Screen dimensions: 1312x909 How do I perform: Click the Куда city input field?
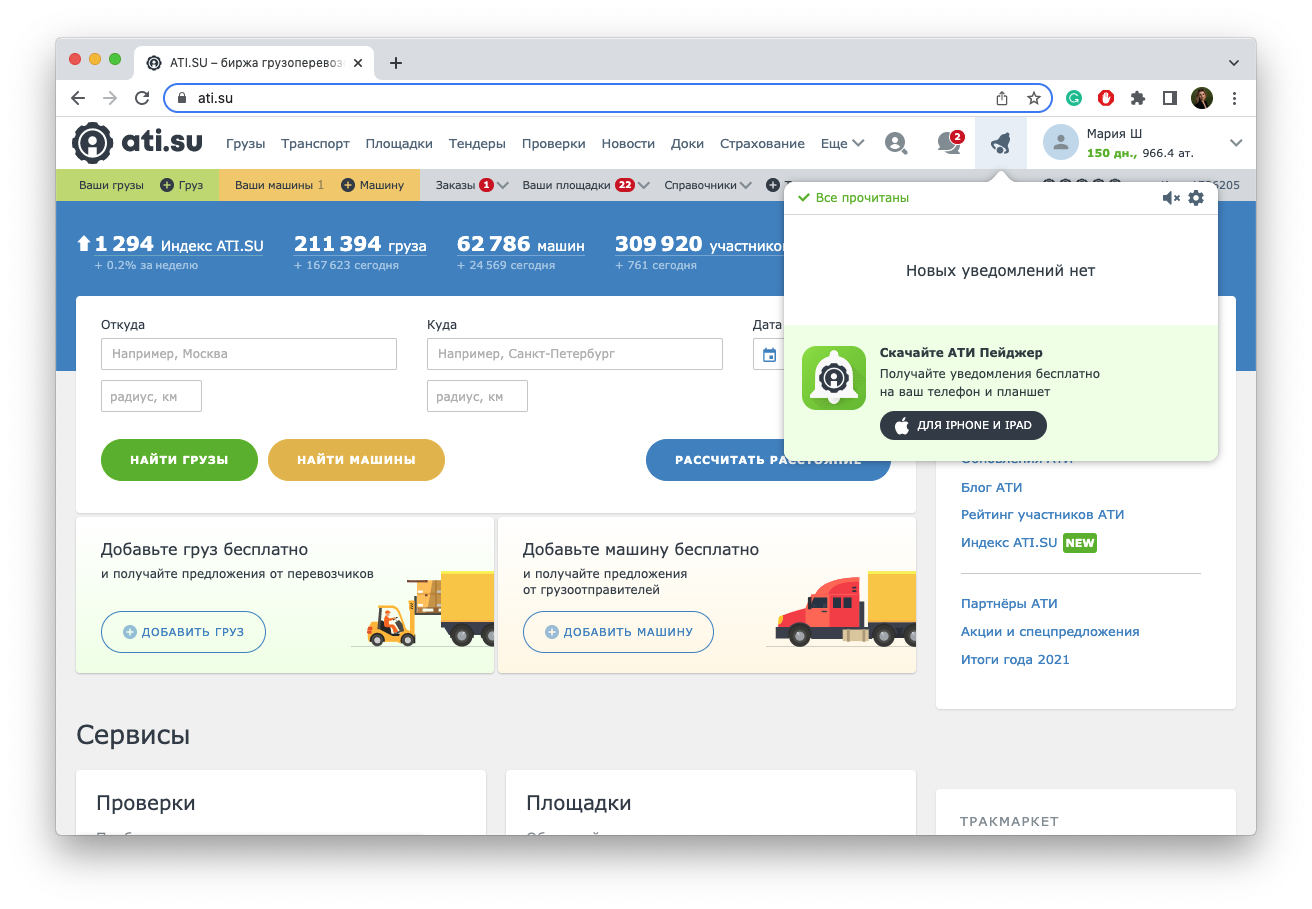[x=575, y=354]
